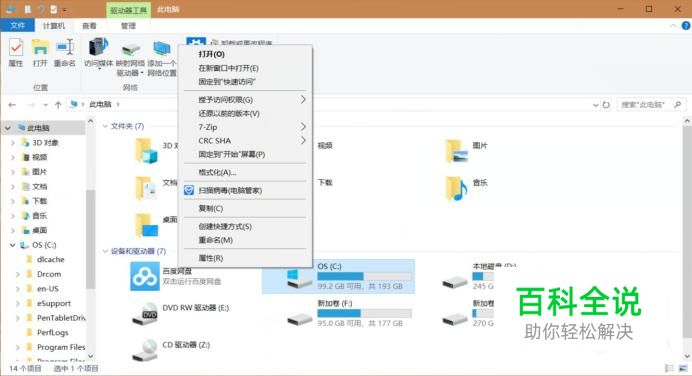Collapse 此电脑 tree node
This screenshot has height=376, width=692.
pos(8,128)
